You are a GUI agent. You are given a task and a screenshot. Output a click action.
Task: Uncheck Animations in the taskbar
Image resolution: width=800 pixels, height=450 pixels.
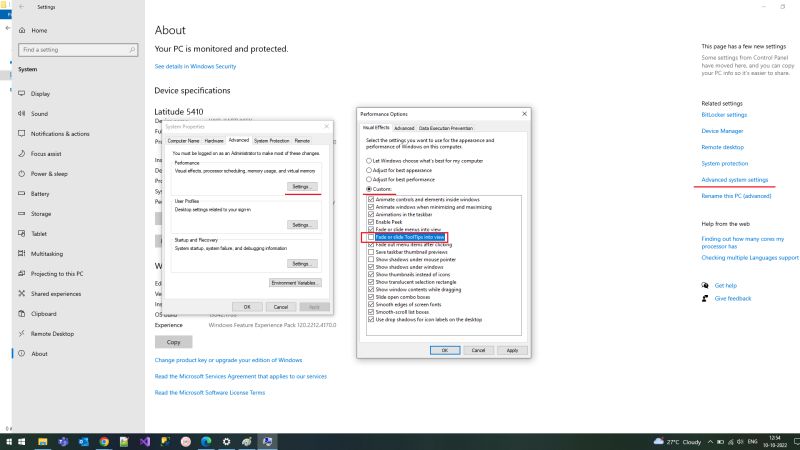pos(371,215)
